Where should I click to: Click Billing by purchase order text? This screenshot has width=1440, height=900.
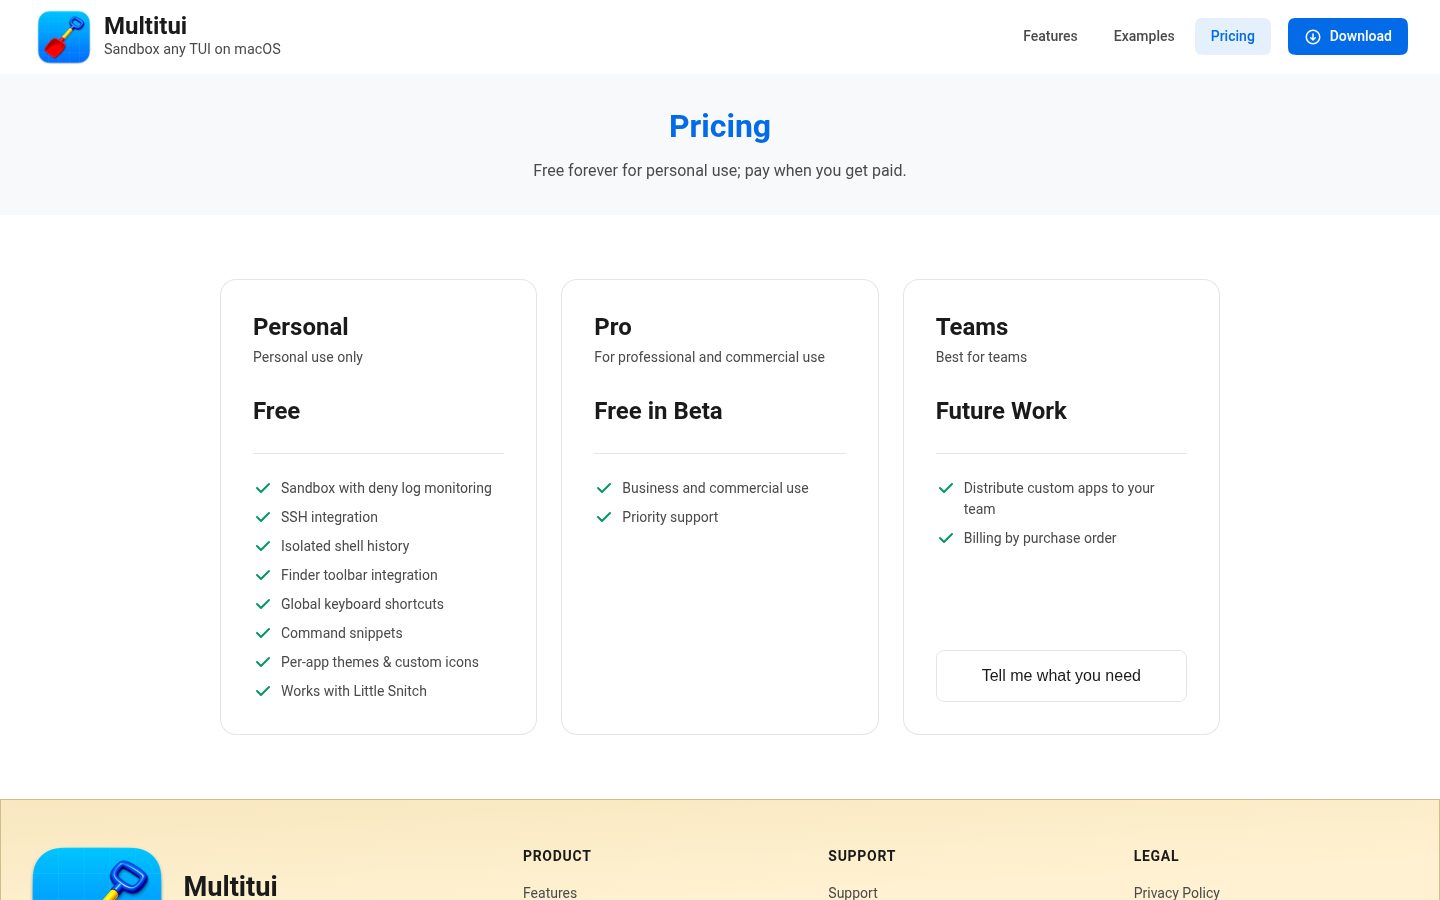pyautogui.click(x=1040, y=538)
